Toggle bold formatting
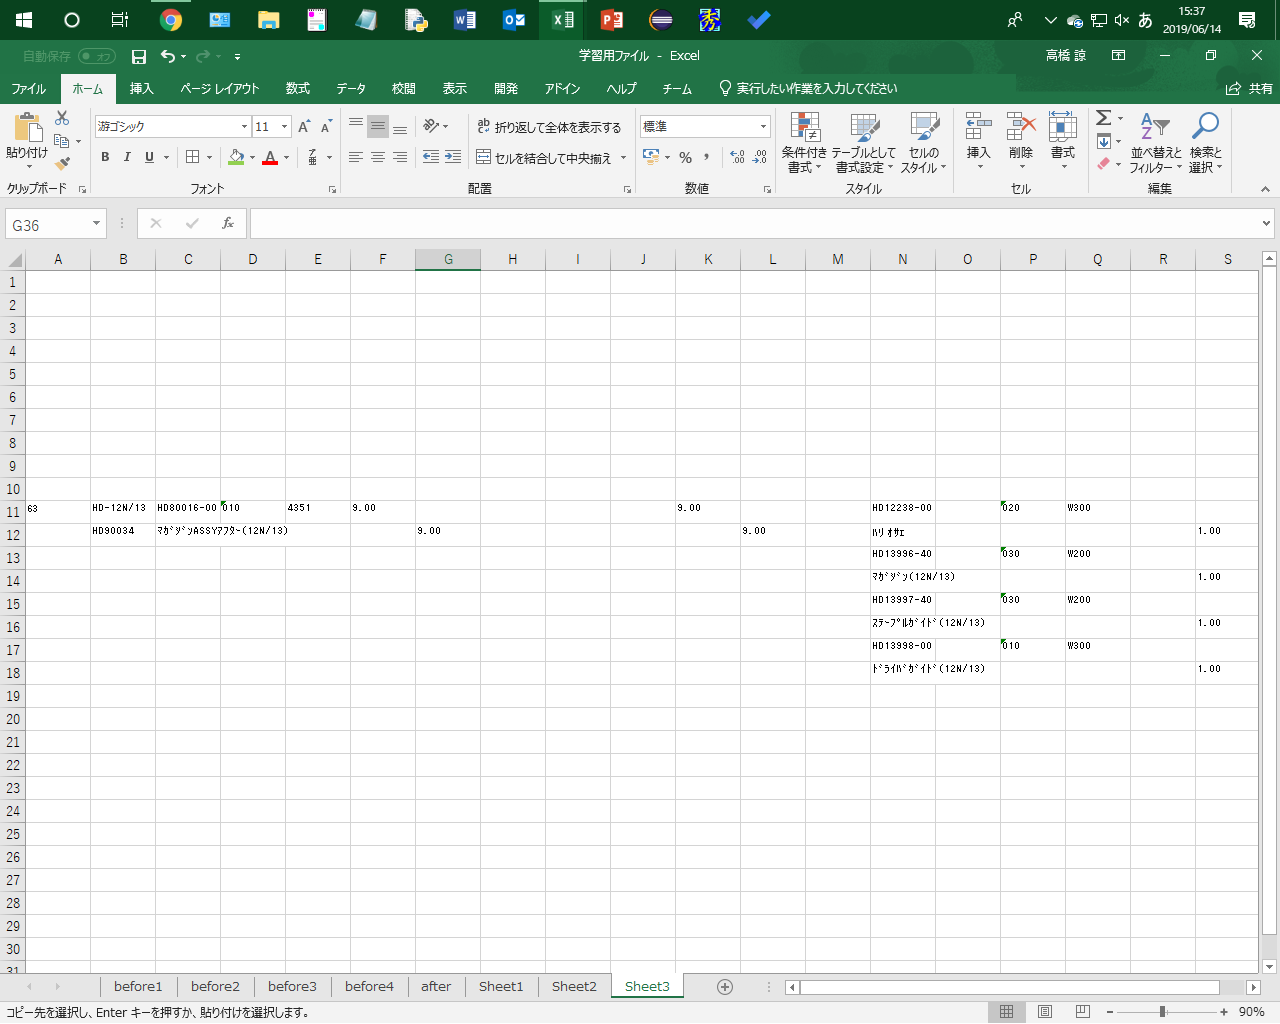This screenshot has width=1280, height=1024. click(x=105, y=157)
